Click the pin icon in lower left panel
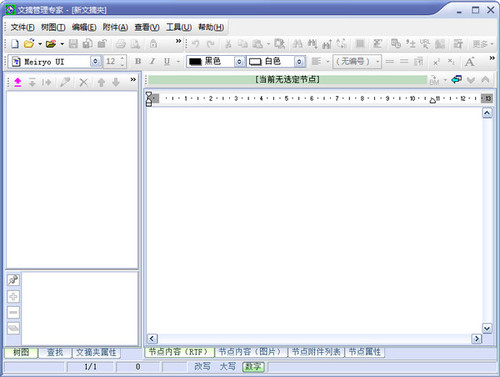Screen dimensions: 500x377 pos(13,280)
